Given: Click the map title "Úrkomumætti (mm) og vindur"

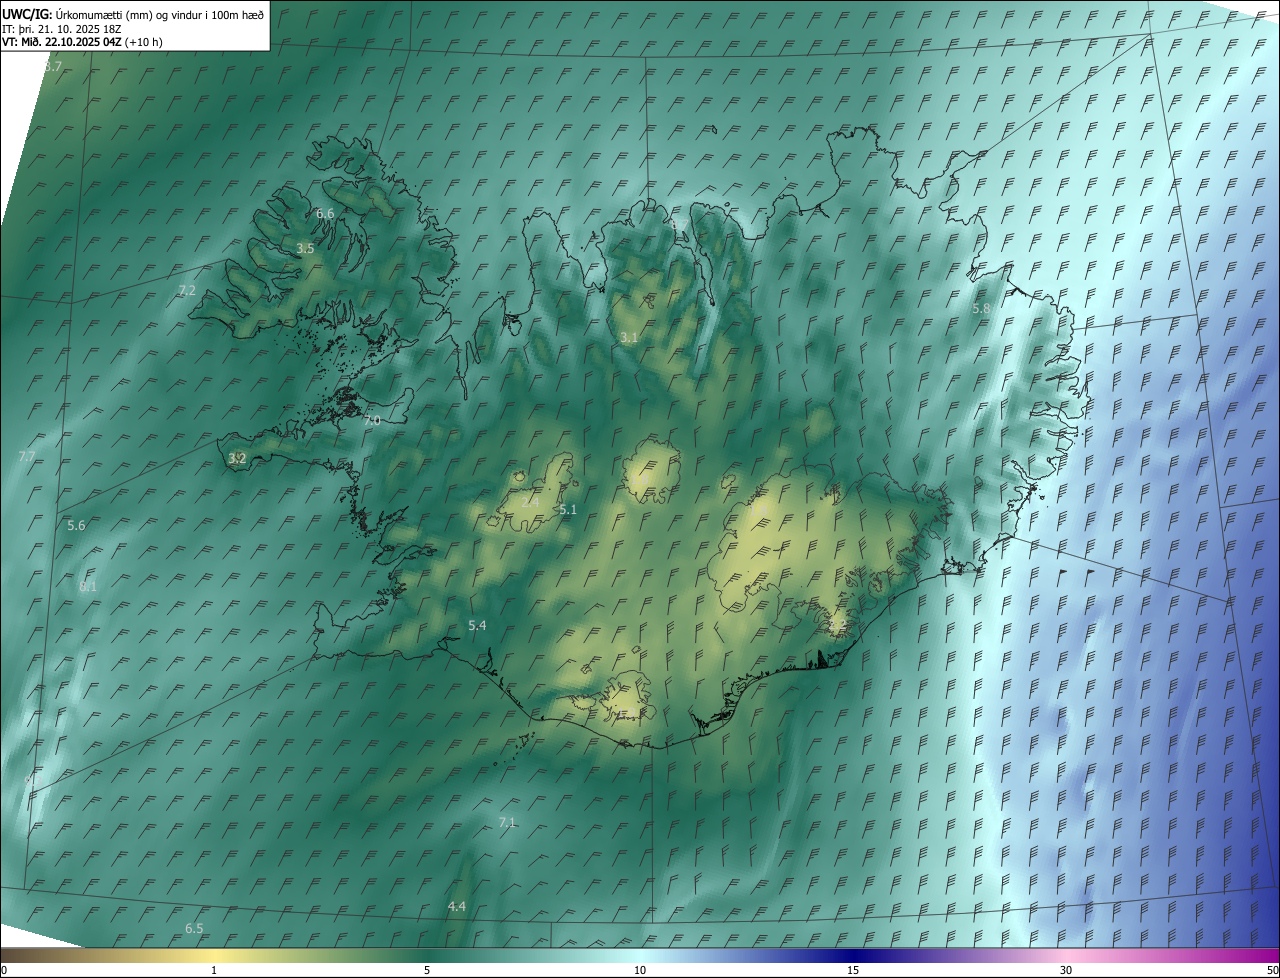Looking at the screenshot, I should pos(129,14).
